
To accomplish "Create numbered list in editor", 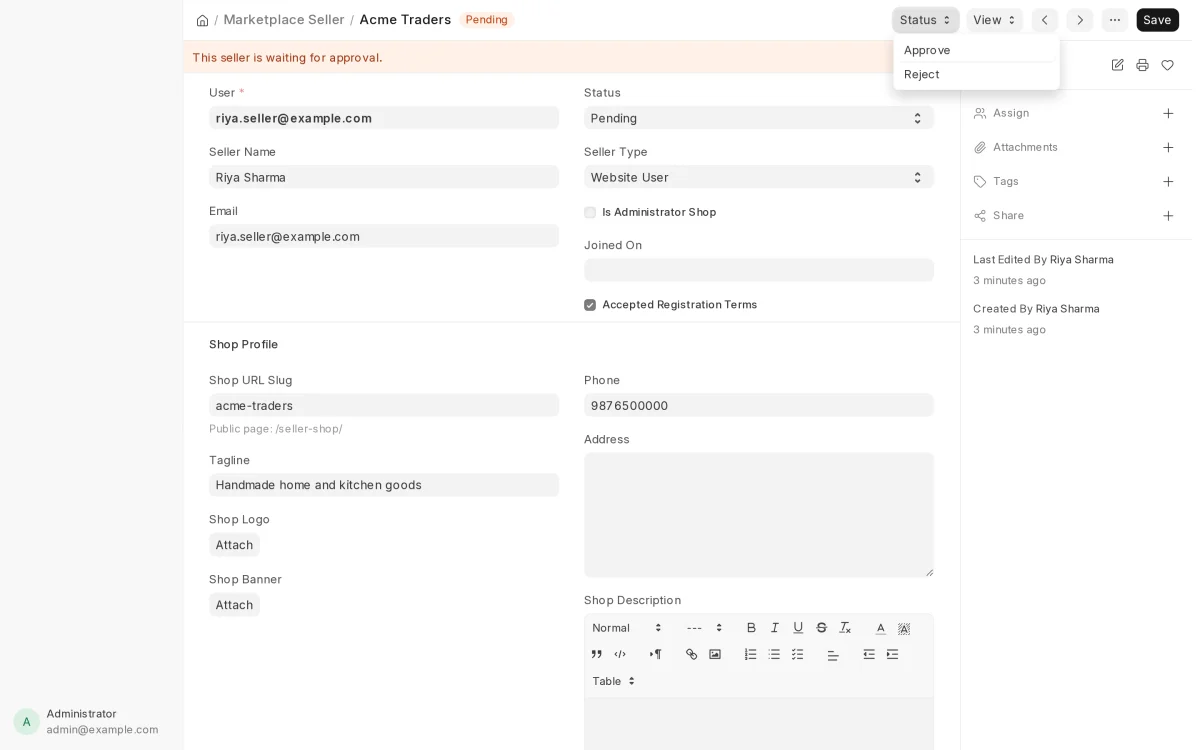I will 750,654.
